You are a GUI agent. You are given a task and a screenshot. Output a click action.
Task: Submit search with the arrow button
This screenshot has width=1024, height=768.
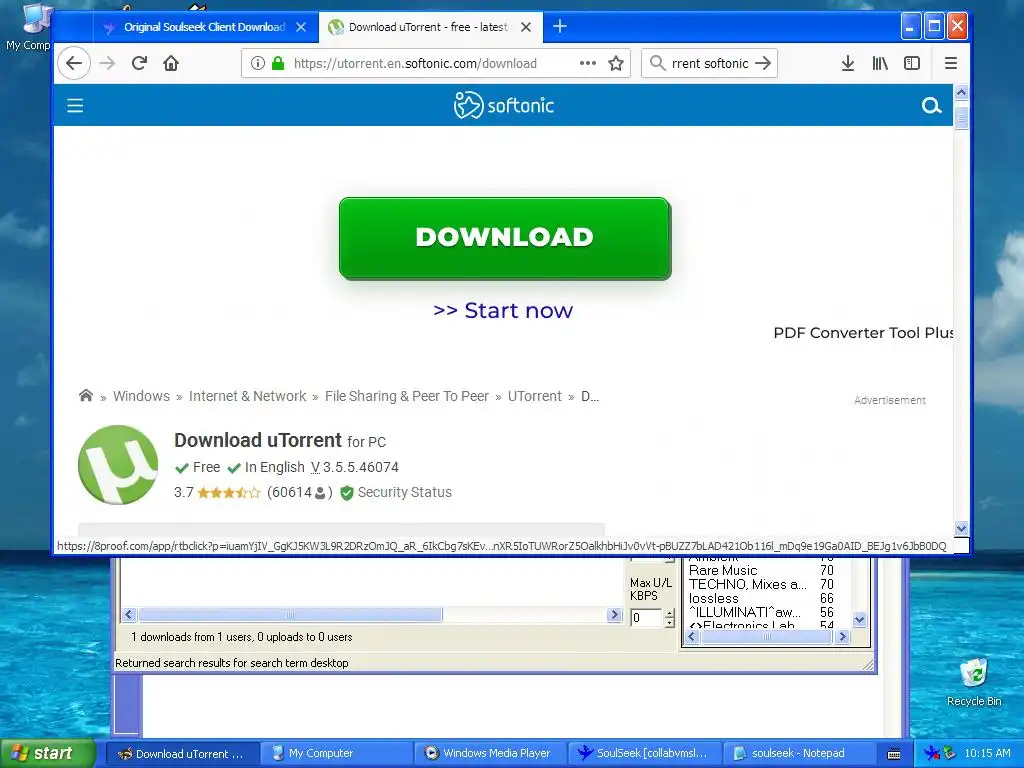click(763, 63)
